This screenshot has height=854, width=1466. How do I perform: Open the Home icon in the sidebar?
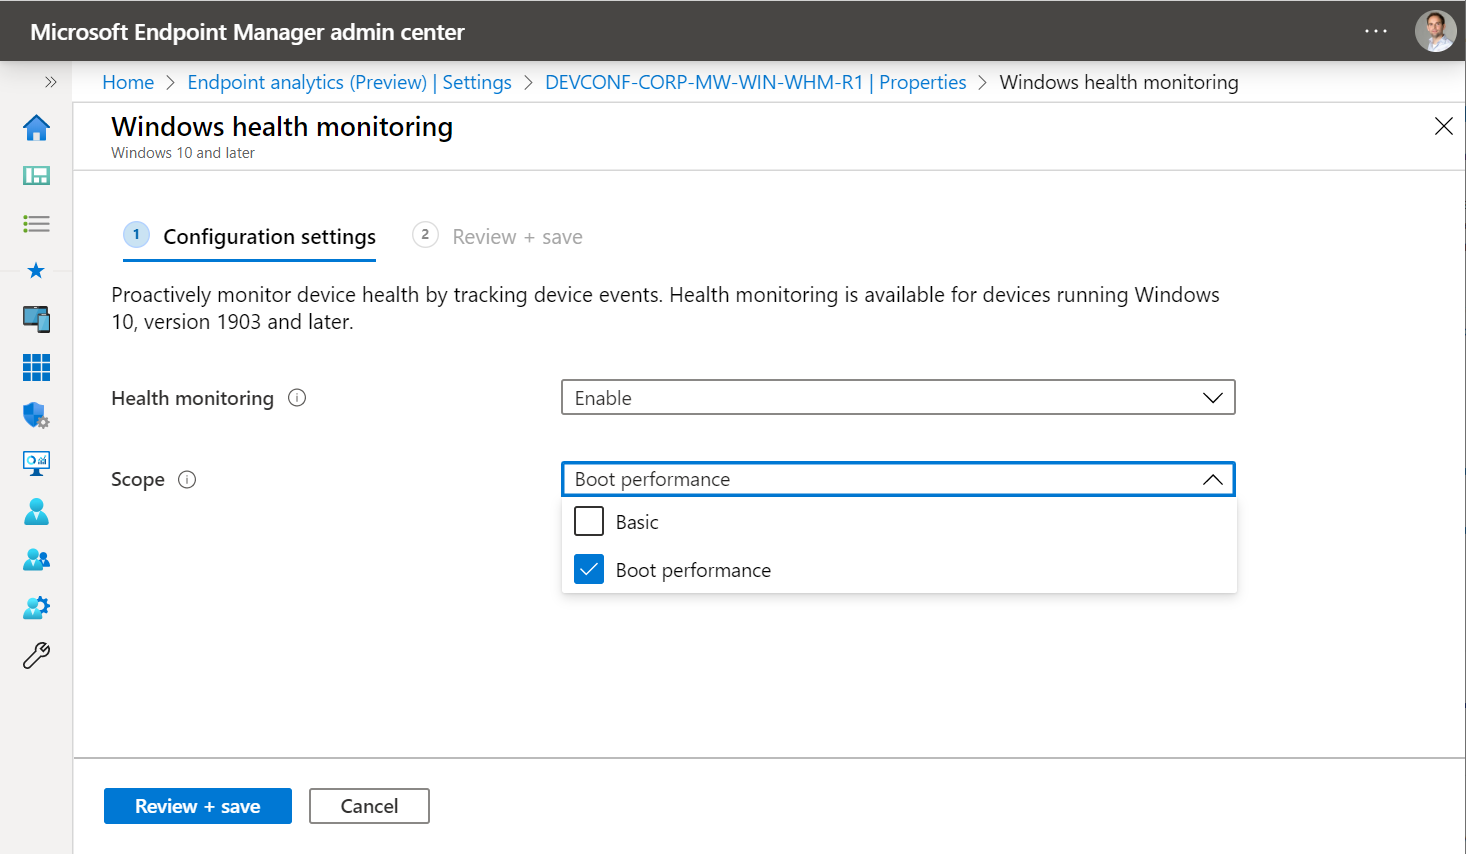point(36,128)
